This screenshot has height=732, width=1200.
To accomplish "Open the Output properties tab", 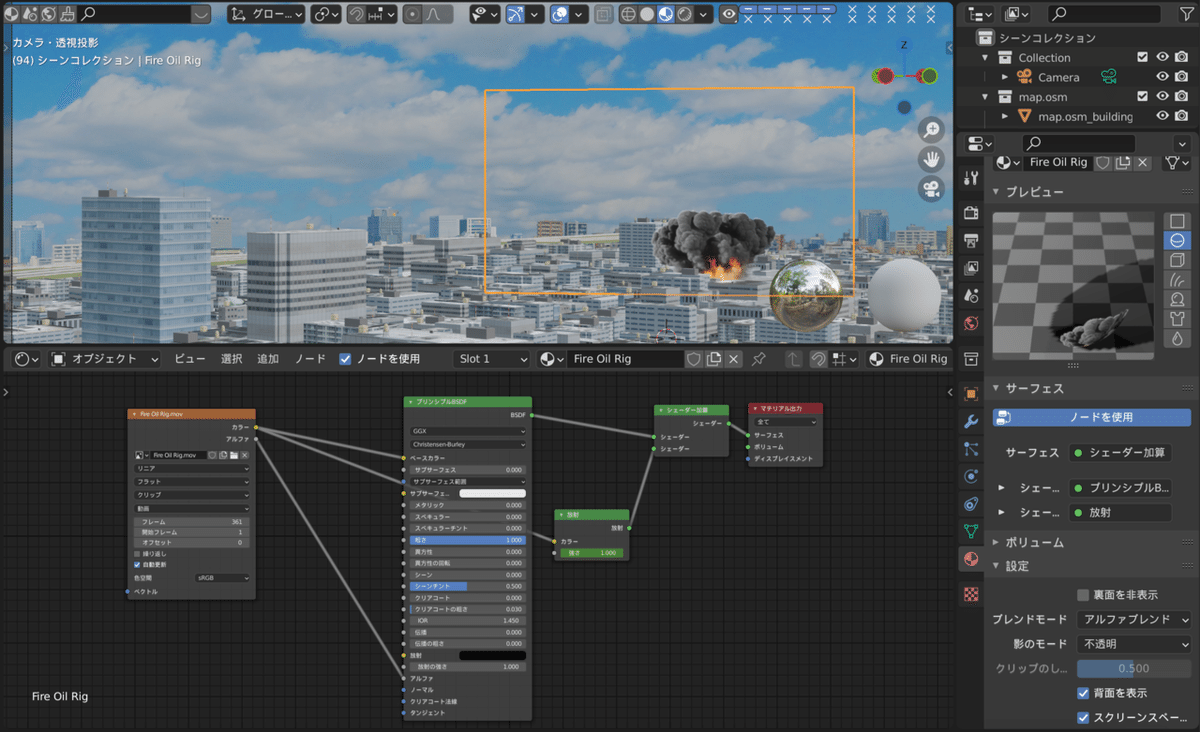I will 970,240.
